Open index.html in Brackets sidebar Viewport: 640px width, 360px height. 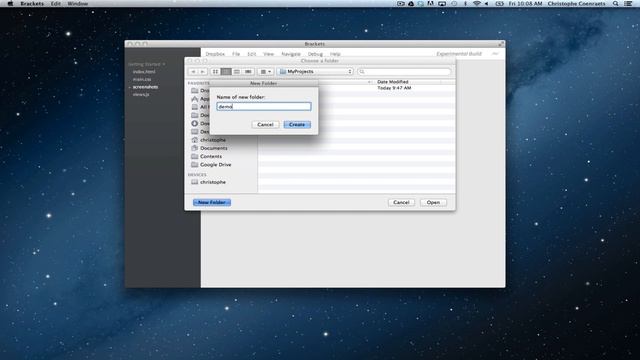(x=144, y=72)
